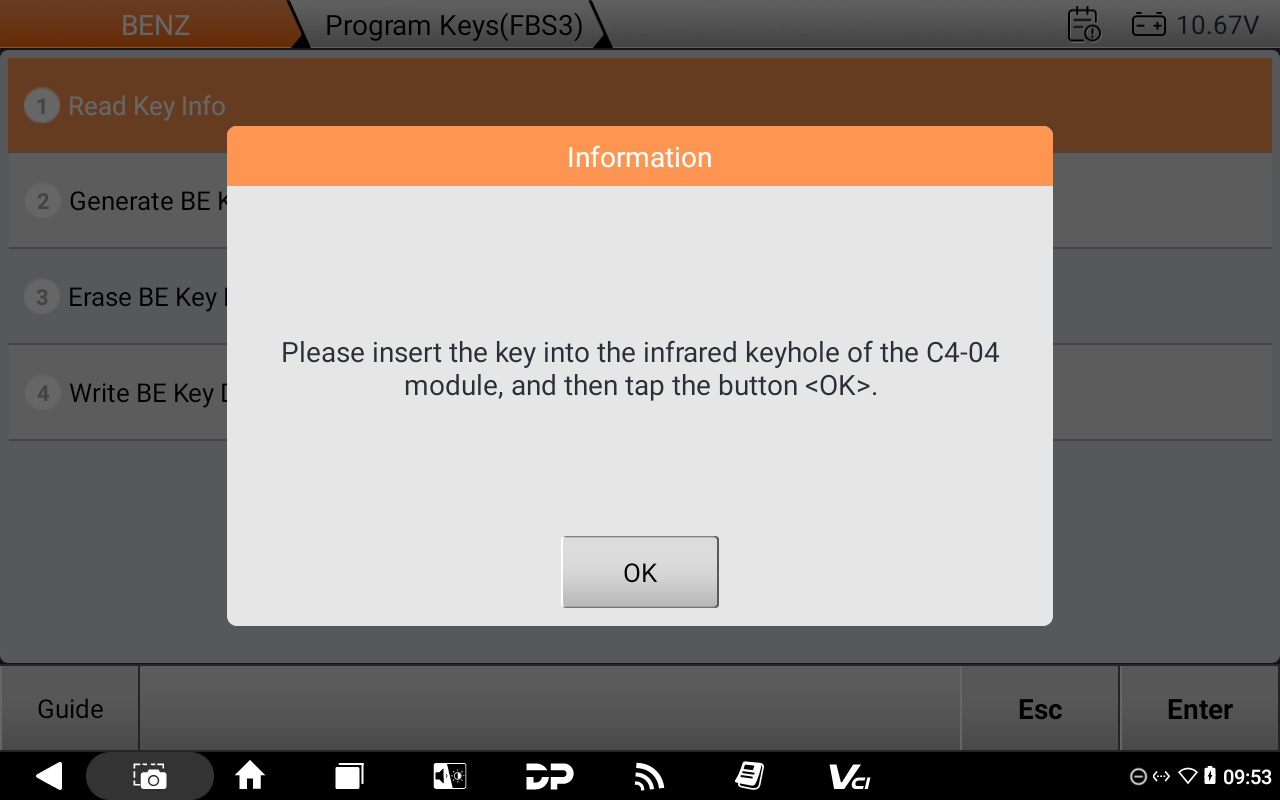
Task: Go to the Android home icon
Action: (249, 776)
